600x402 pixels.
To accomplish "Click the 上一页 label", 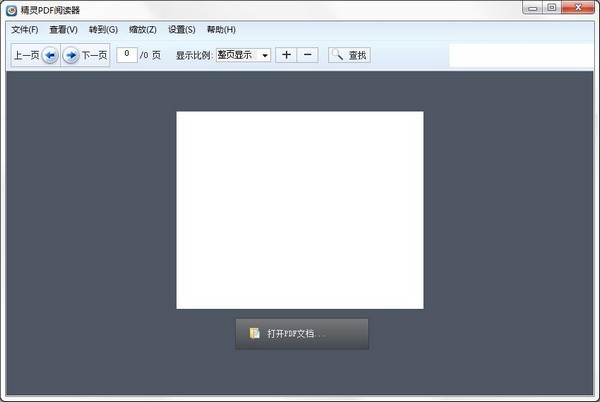I will [26, 55].
